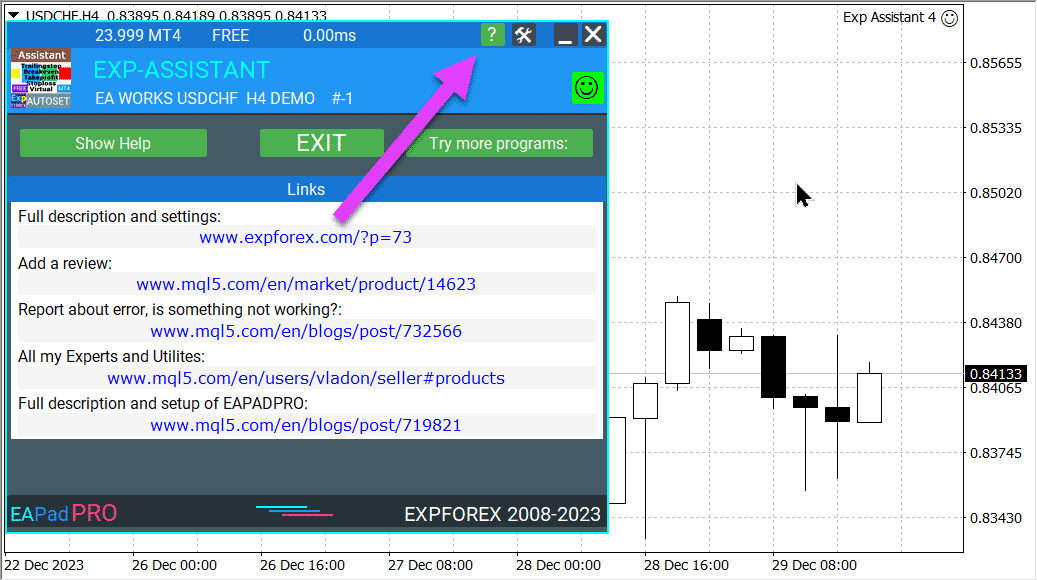
Task: Click the Try more programs button
Action: click(x=498, y=143)
